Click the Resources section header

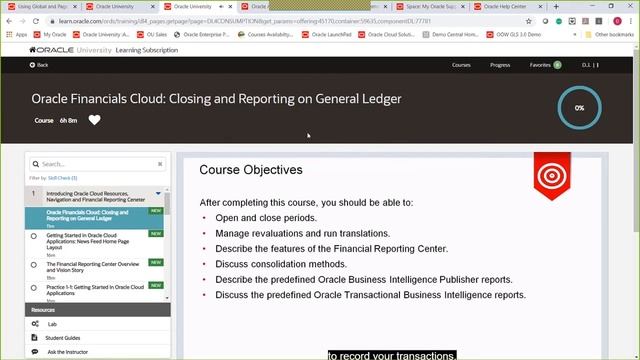click(98, 310)
